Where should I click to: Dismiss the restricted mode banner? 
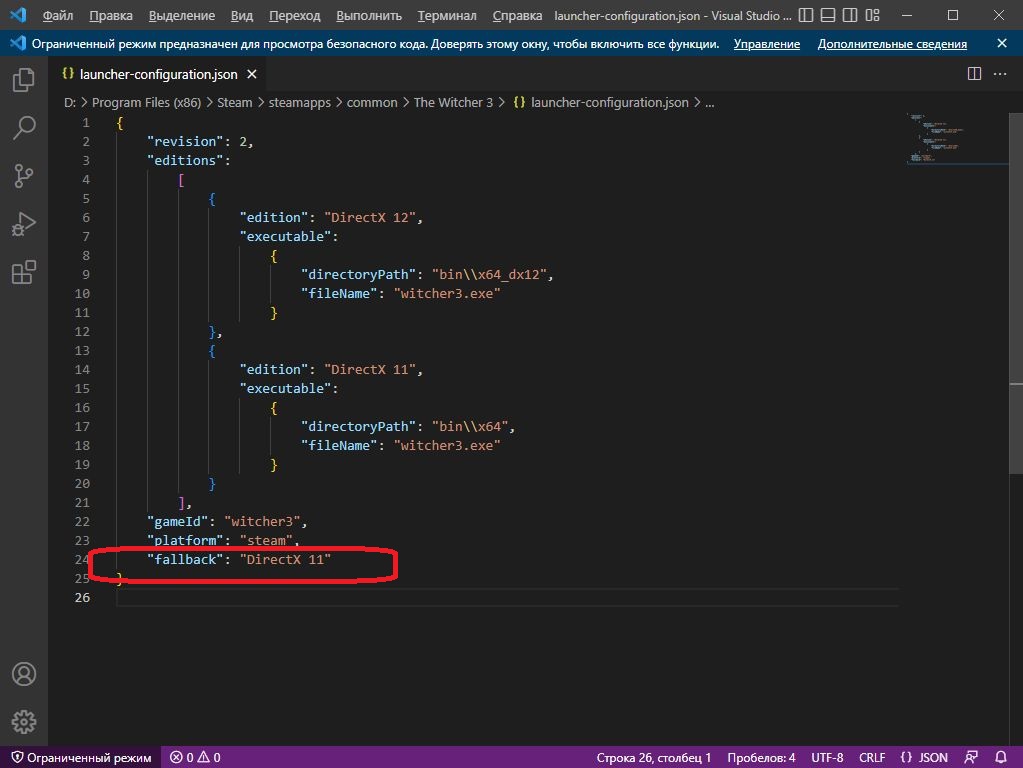pyautogui.click(x=1002, y=43)
